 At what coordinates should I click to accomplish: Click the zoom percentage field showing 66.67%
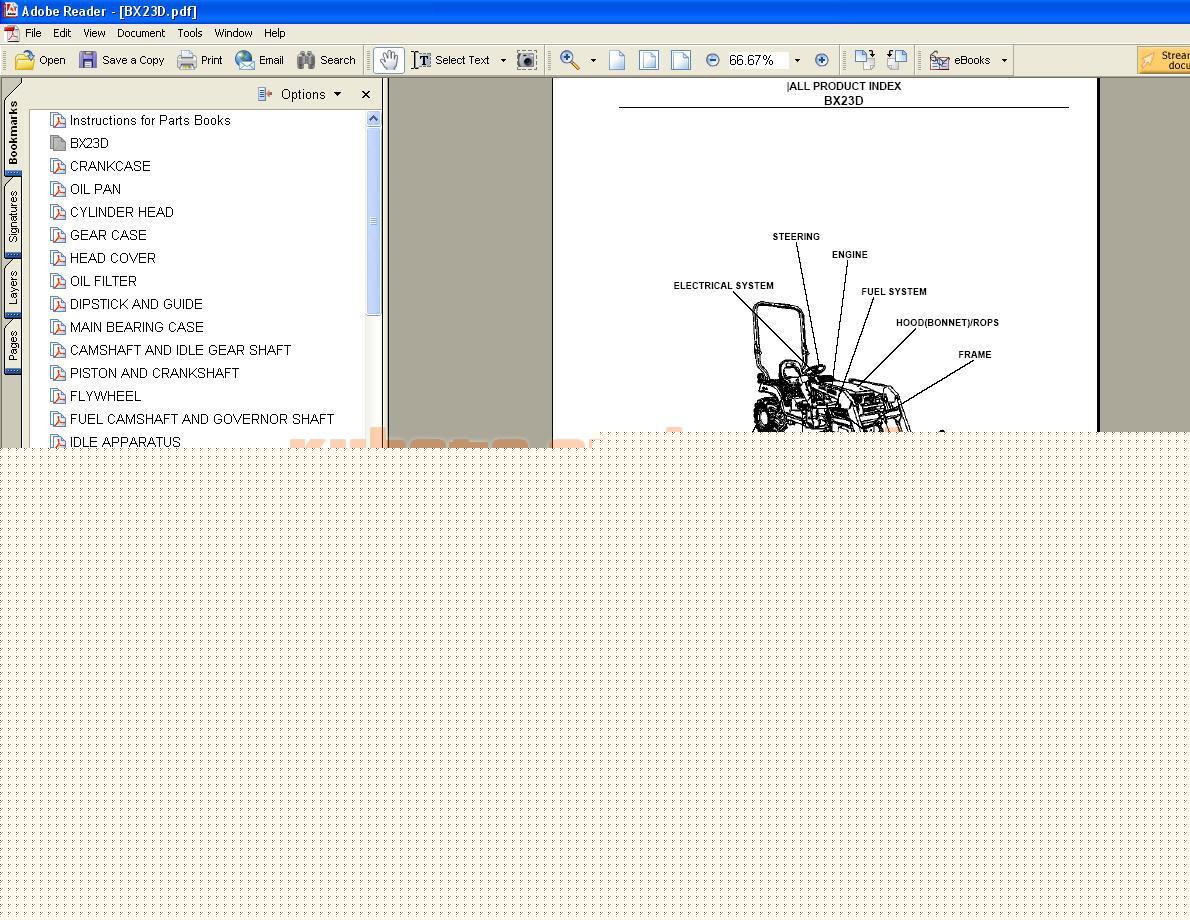757,60
